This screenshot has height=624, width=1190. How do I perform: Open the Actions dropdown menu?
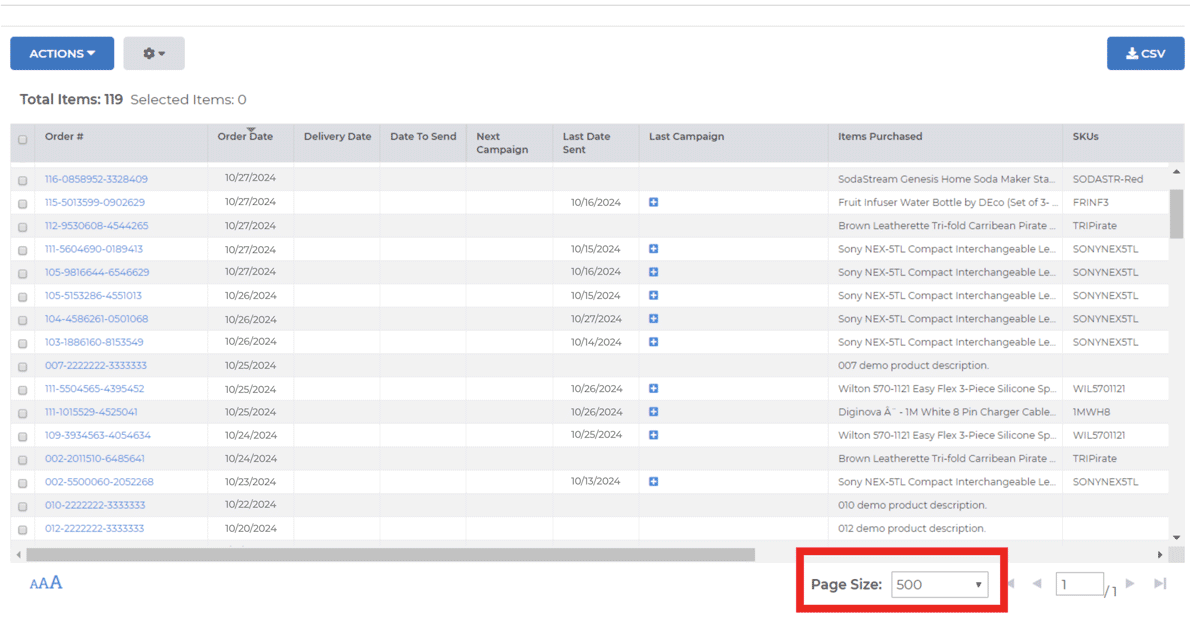pos(62,54)
